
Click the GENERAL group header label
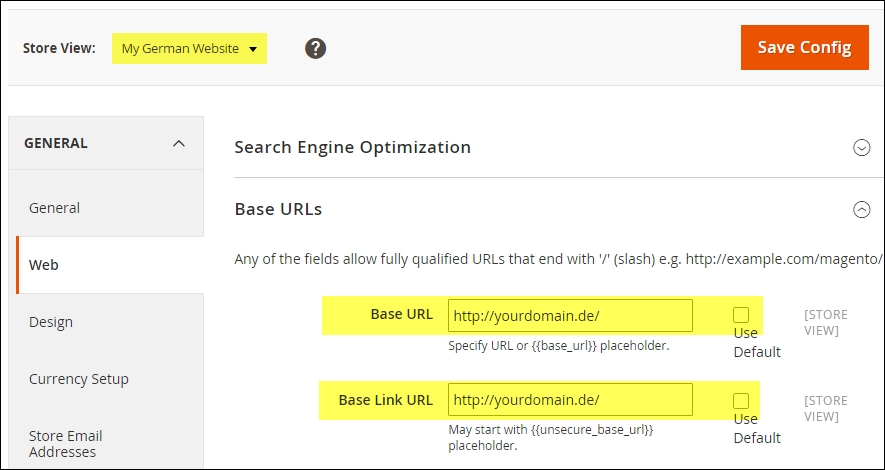(x=56, y=144)
